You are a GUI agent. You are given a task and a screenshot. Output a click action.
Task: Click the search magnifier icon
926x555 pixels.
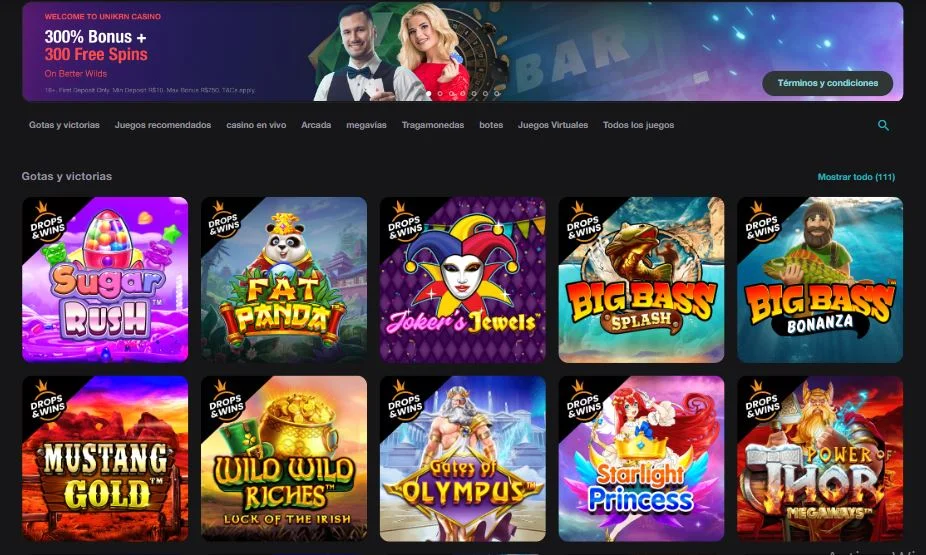883,125
